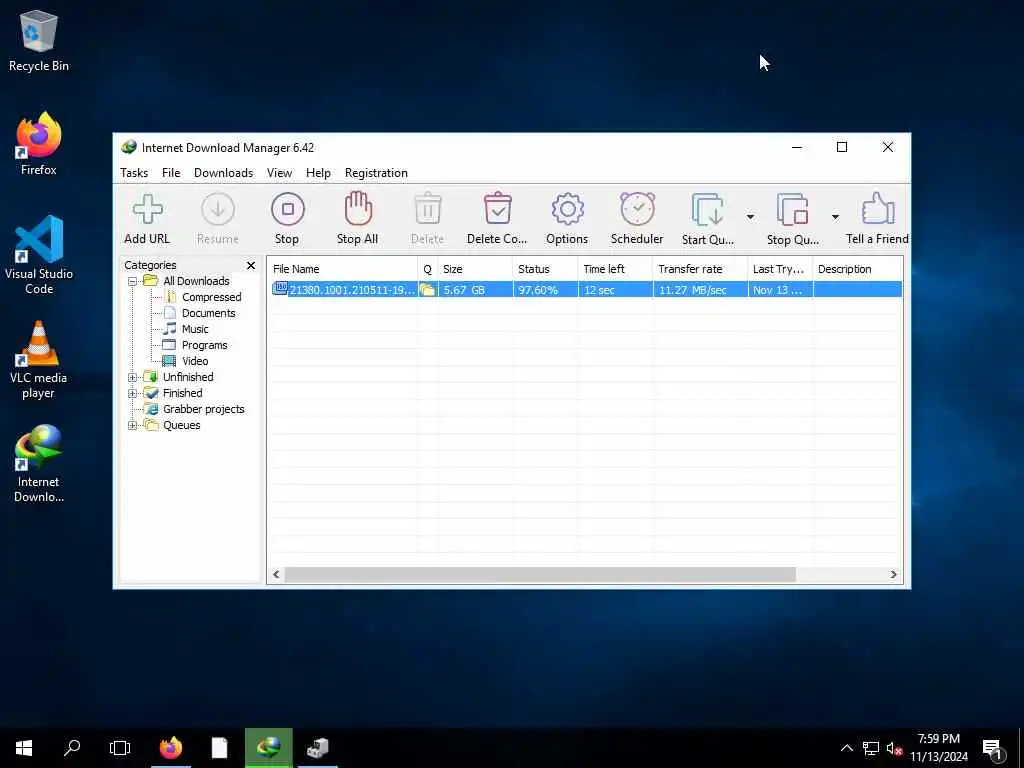This screenshot has height=768, width=1024.
Task: Click the taskbar search icon
Action: tap(72, 748)
